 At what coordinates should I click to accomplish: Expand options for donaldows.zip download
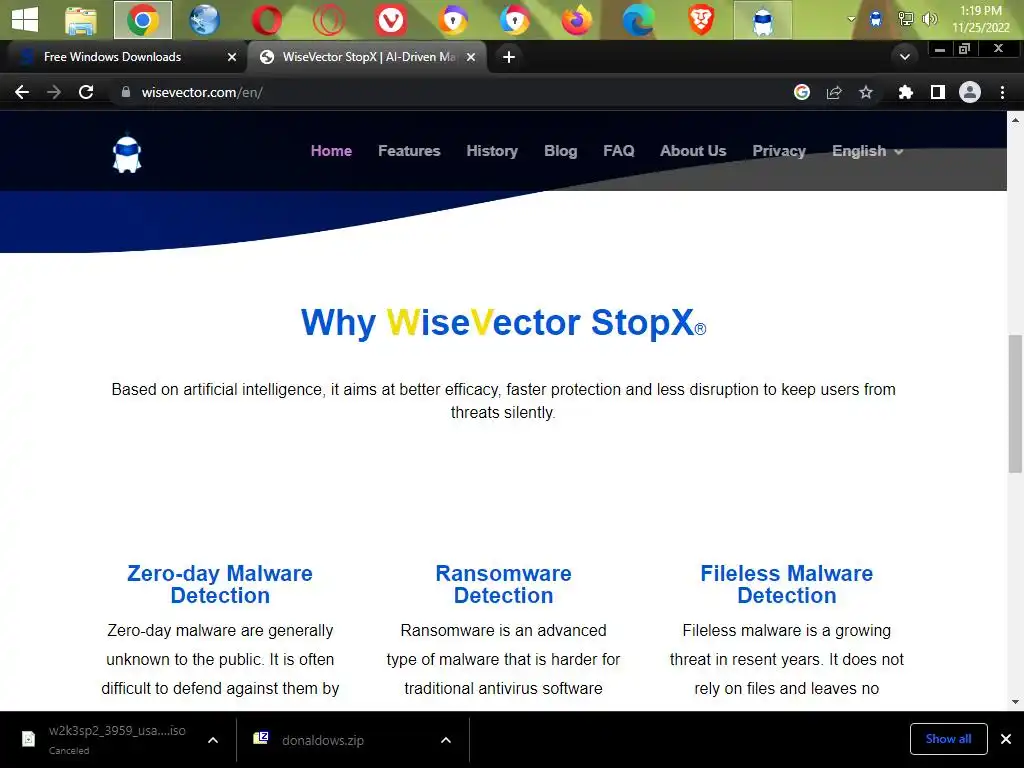445,740
